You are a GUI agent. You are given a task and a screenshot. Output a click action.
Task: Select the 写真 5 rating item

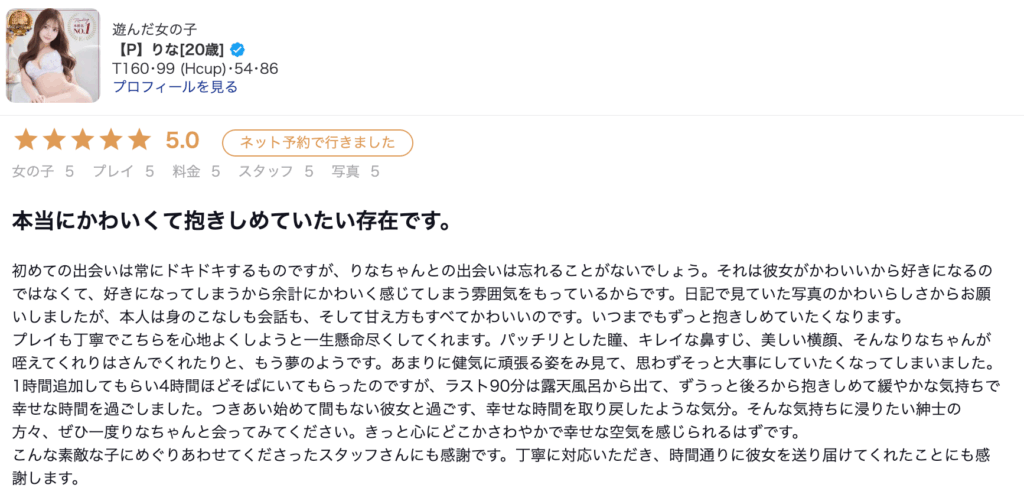click(356, 171)
